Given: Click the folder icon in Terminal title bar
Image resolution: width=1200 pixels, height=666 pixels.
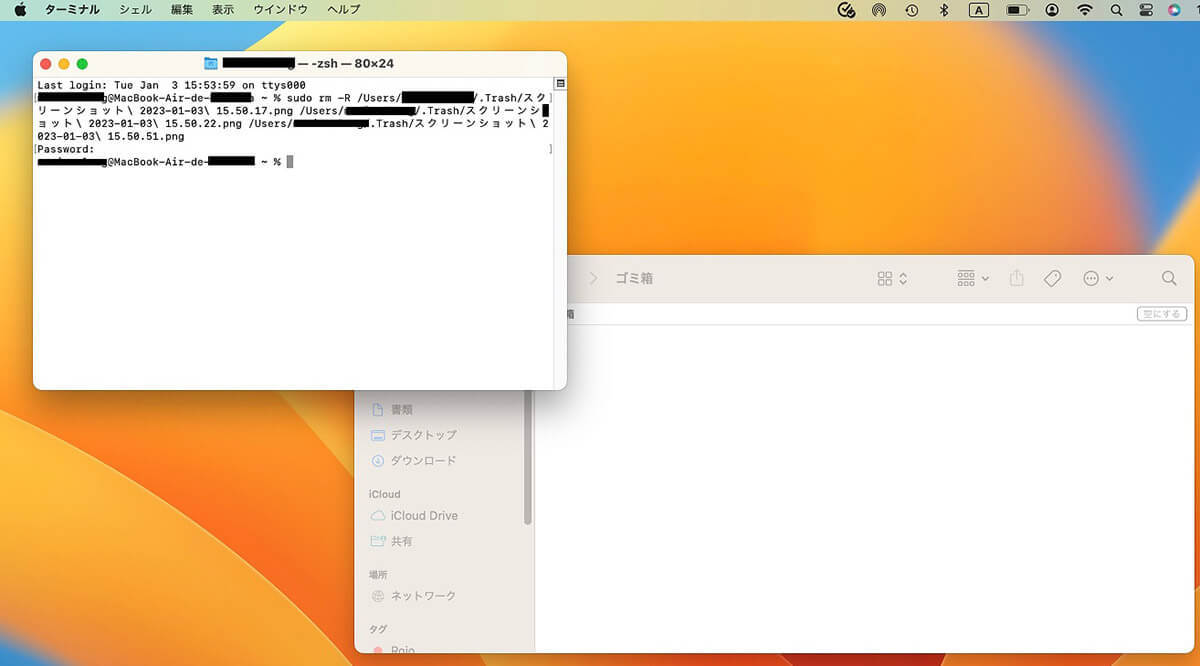Looking at the screenshot, I should 210,63.
